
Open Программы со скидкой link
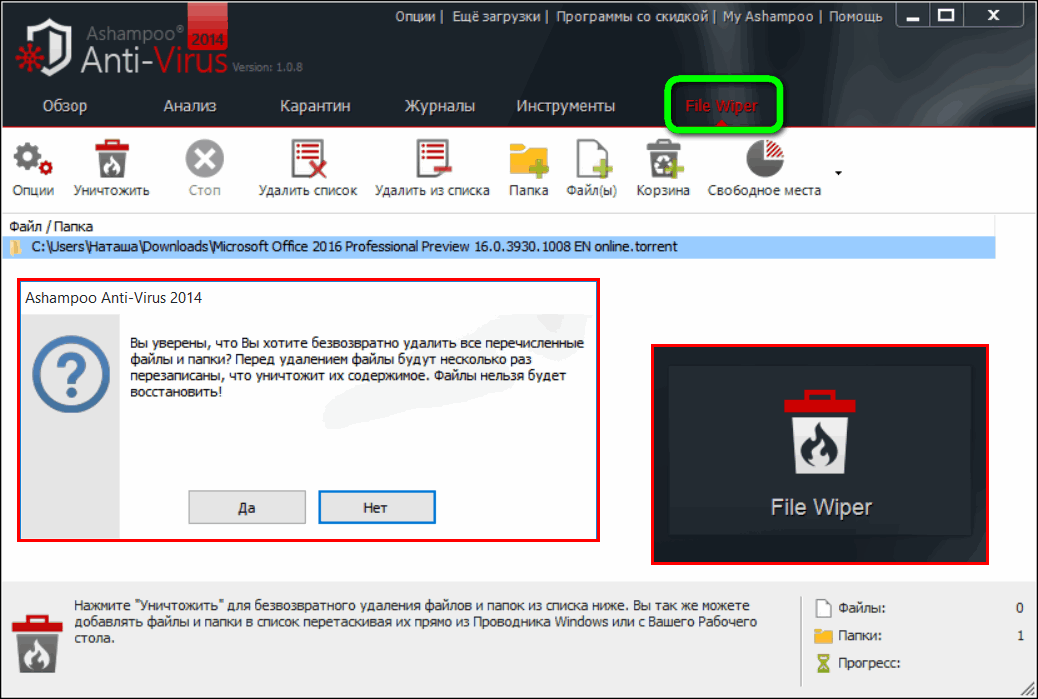coord(632,17)
